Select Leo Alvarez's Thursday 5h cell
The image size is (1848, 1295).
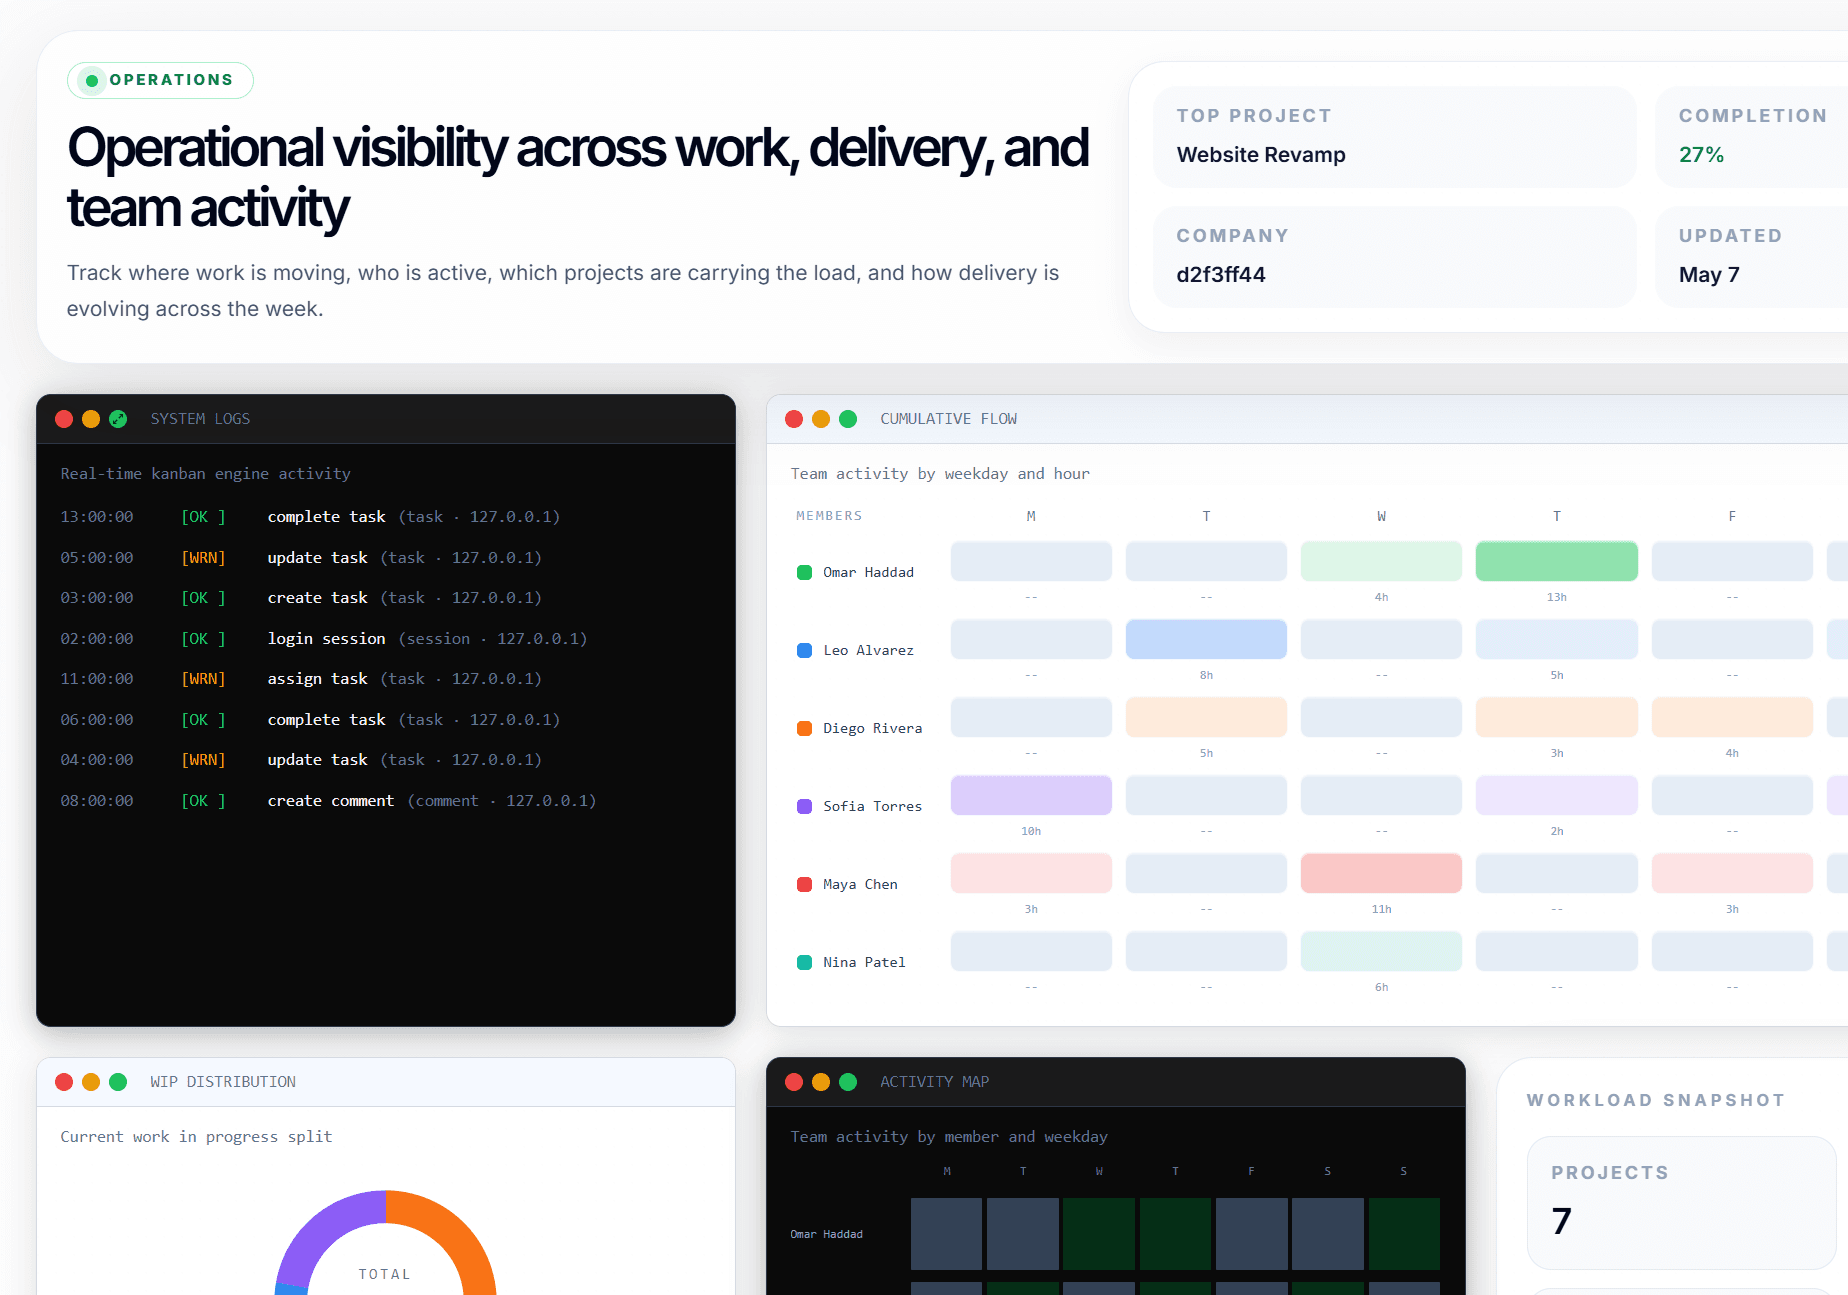pyautogui.click(x=1556, y=639)
